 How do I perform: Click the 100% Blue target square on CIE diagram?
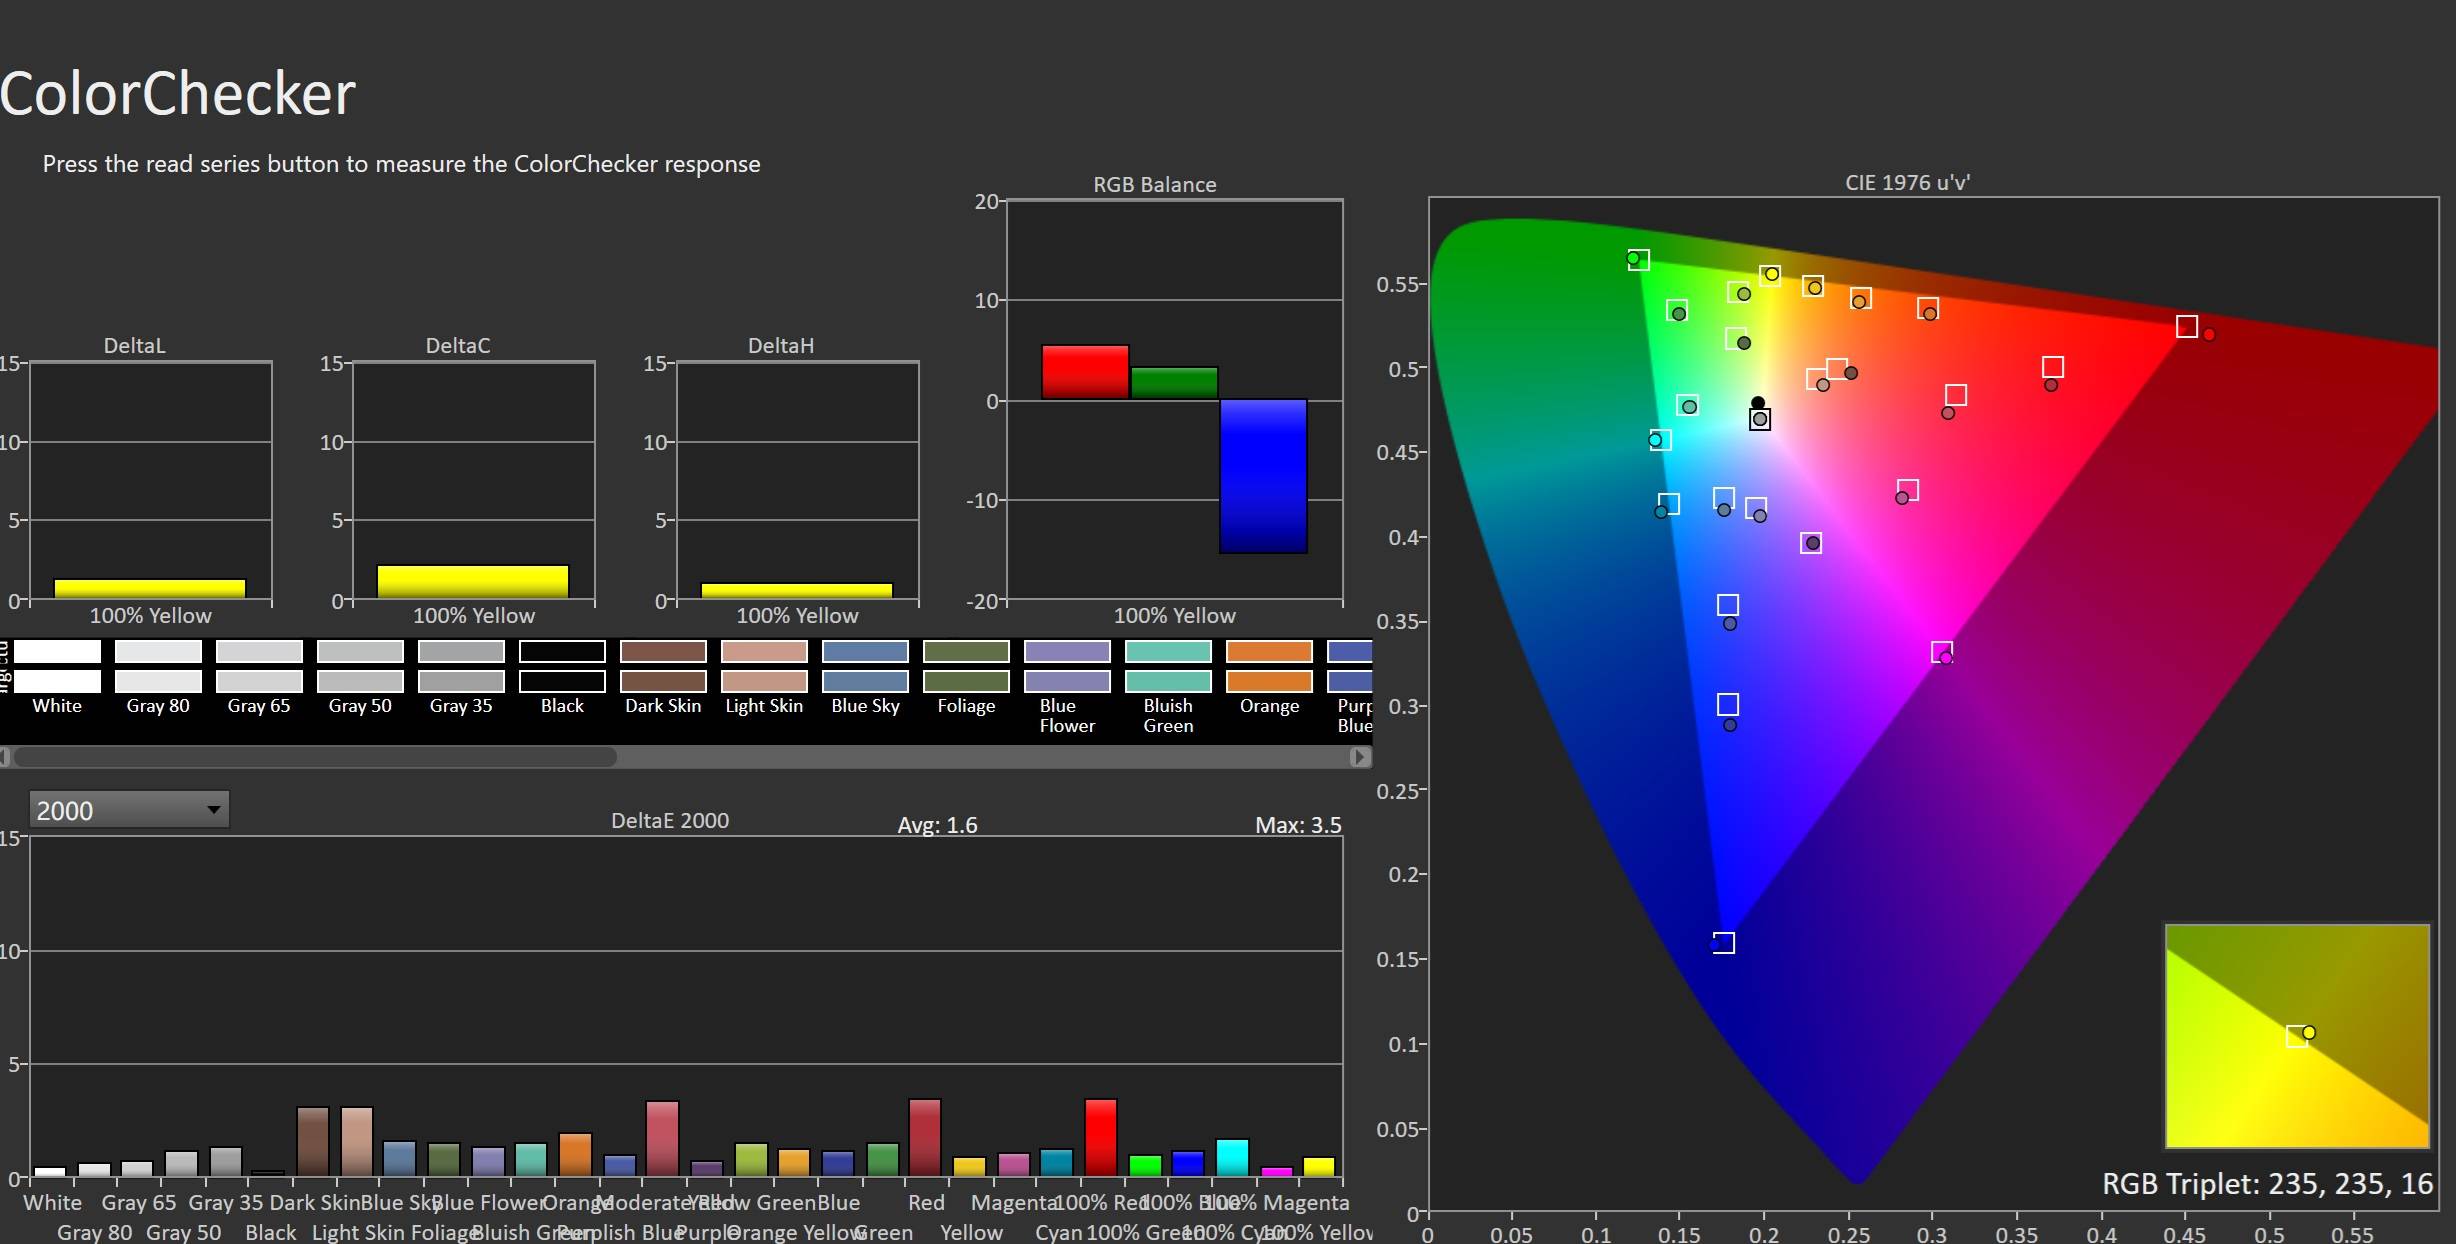coord(1724,943)
